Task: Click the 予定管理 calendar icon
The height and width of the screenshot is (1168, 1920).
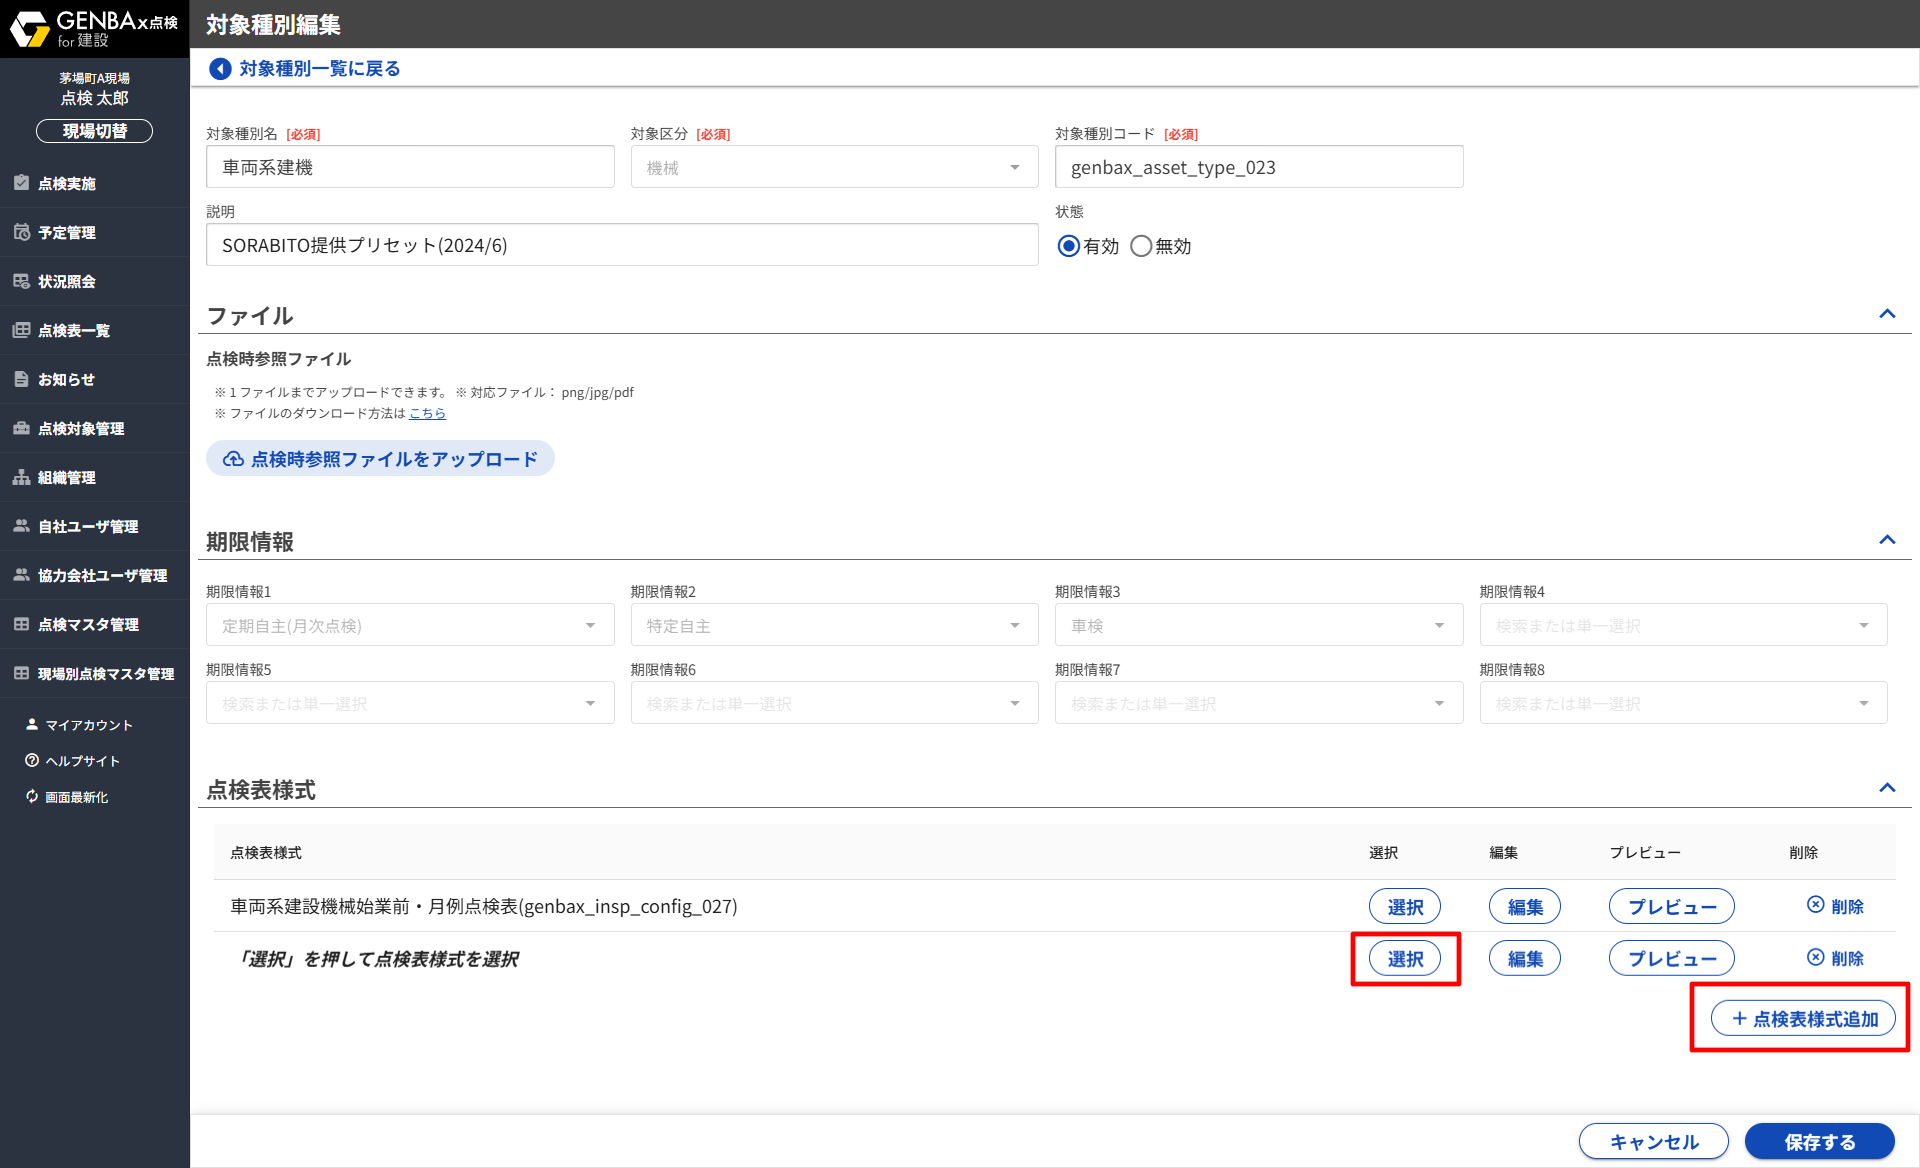Action: coord(21,232)
